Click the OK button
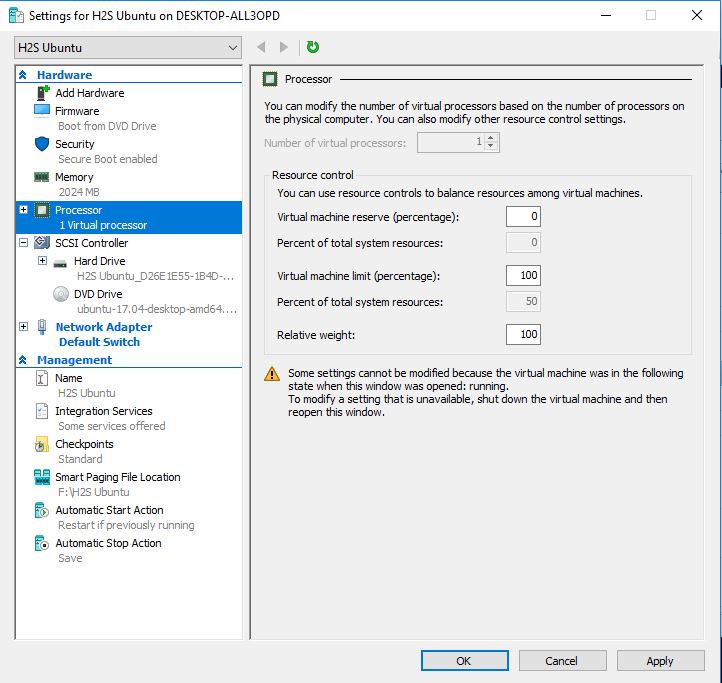Screen dimensions: 722x683 [465, 661]
